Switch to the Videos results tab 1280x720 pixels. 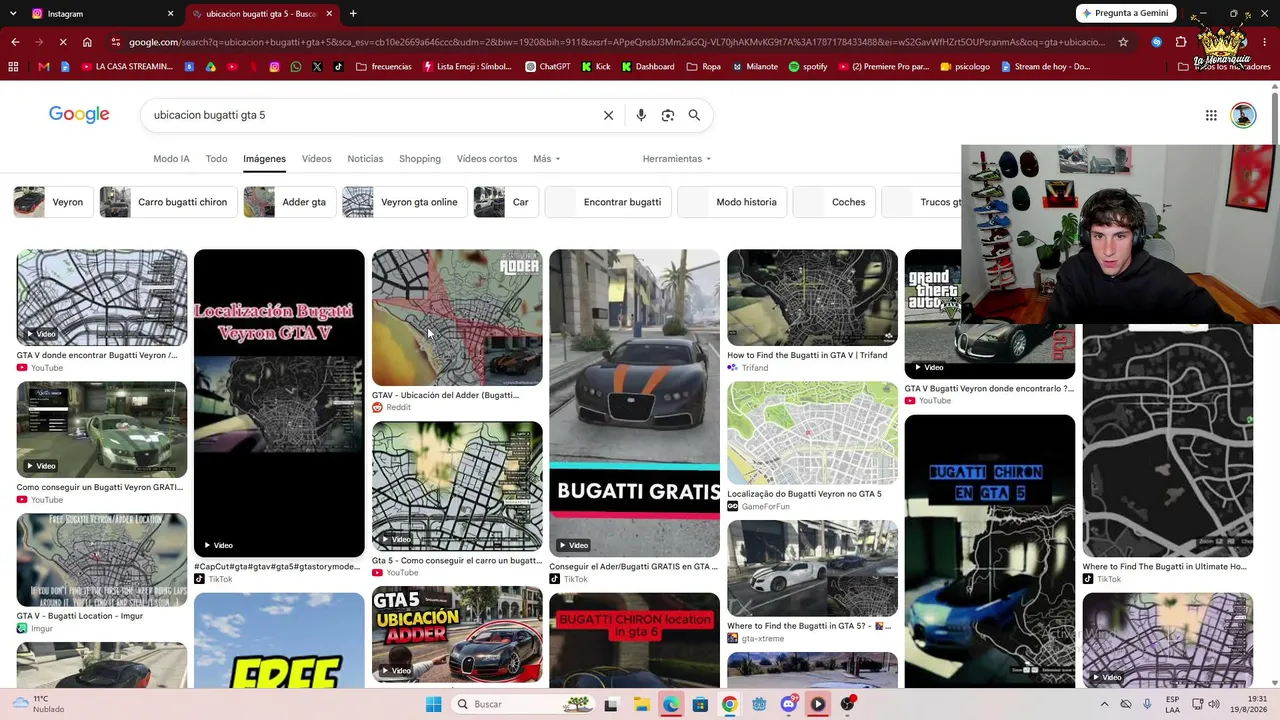pos(316,159)
